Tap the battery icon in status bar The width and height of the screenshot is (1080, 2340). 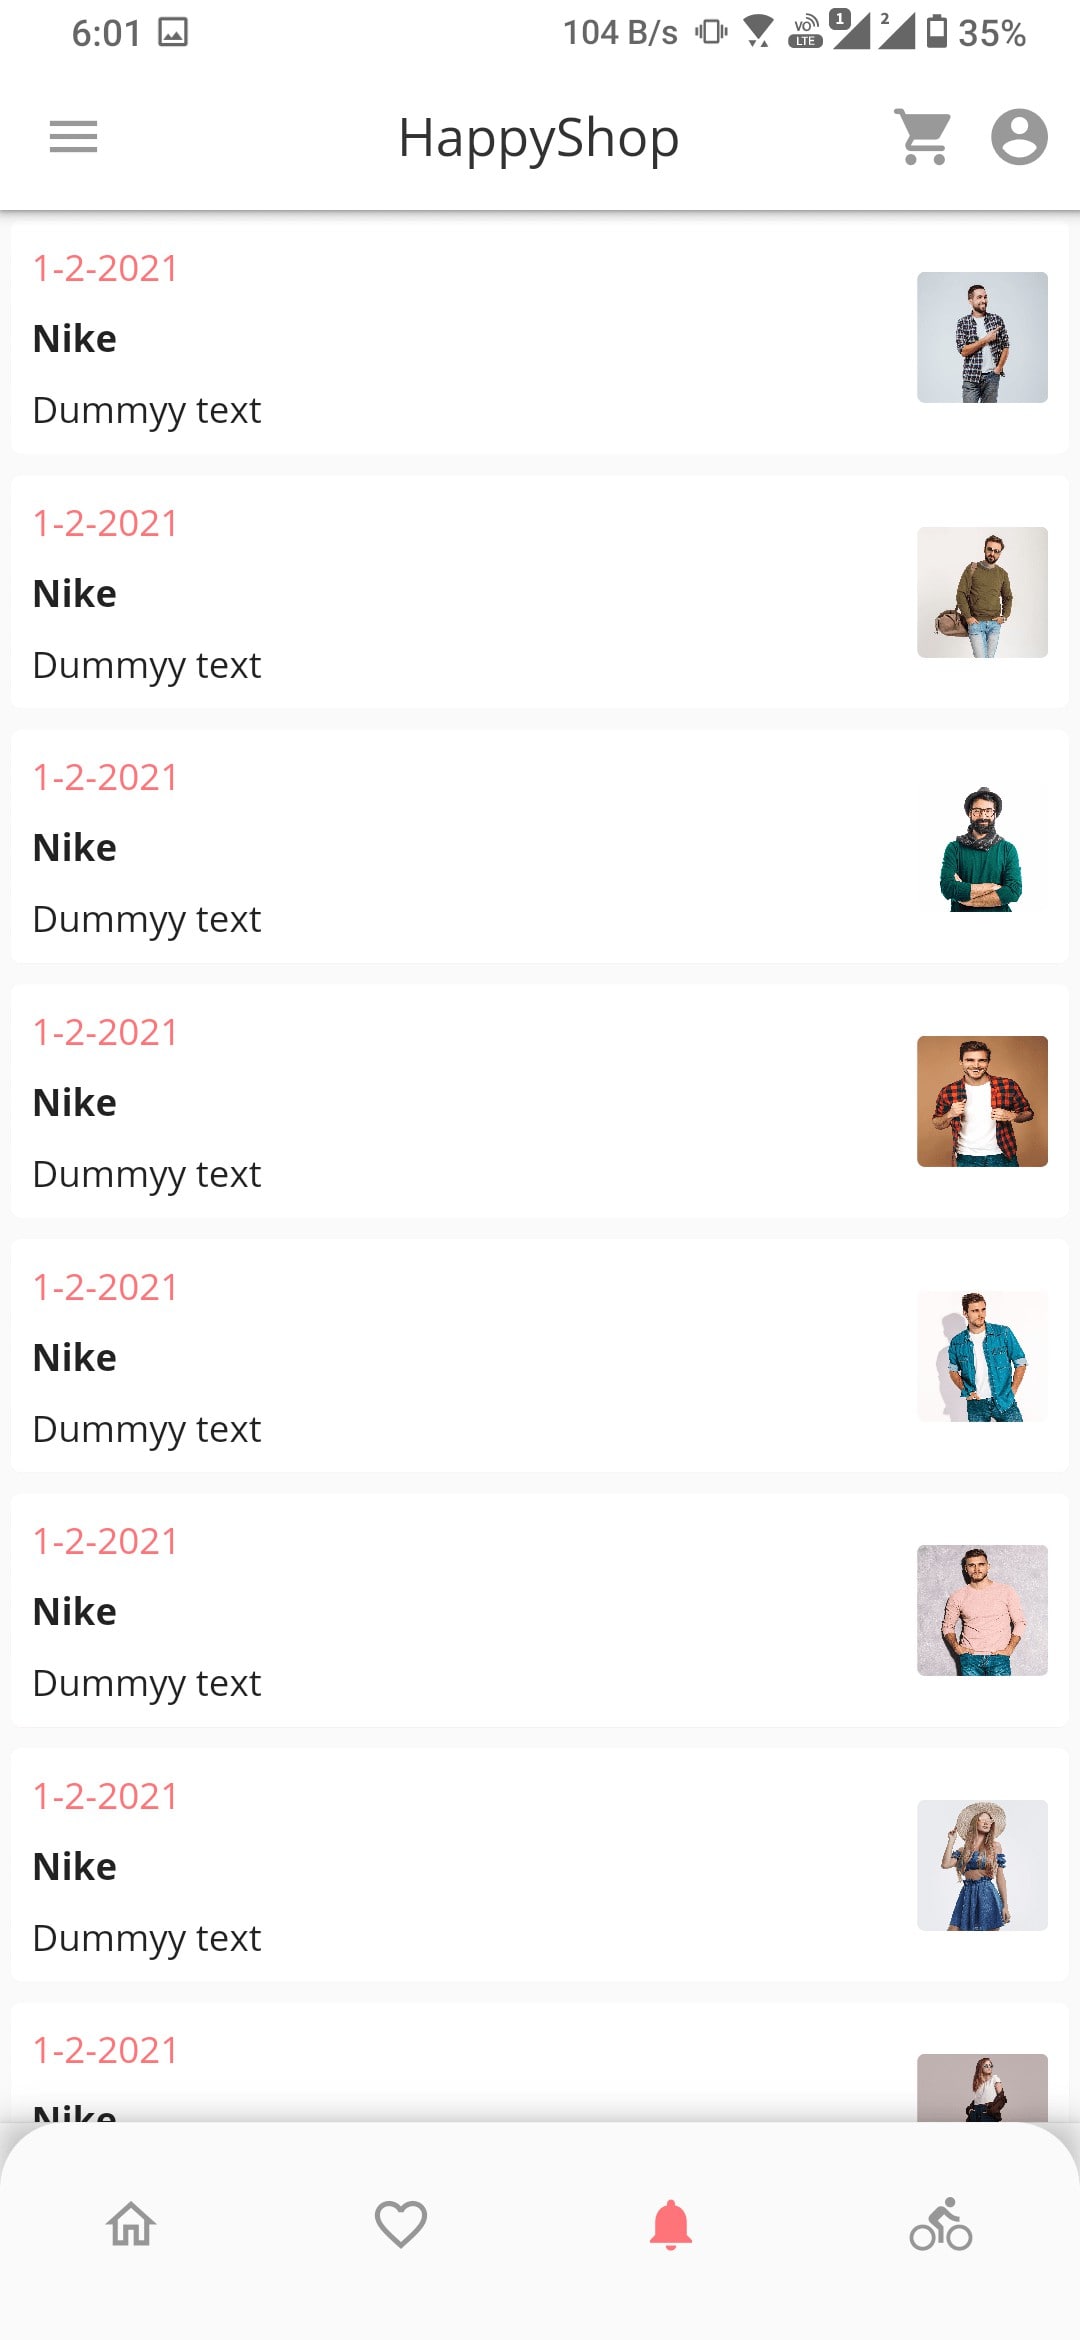coord(937,32)
